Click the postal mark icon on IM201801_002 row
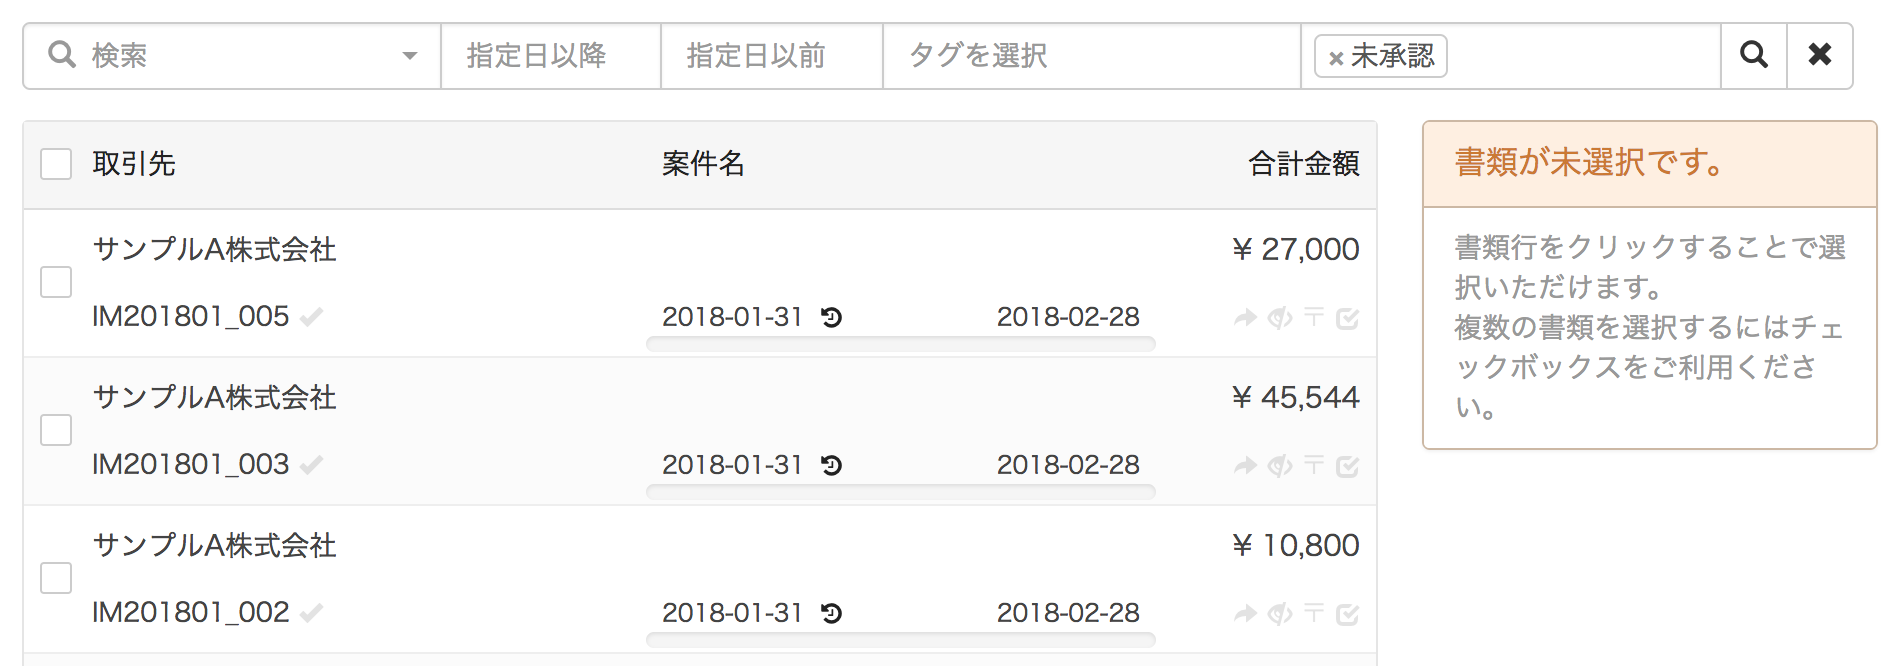 pyautogui.click(x=1314, y=613)
